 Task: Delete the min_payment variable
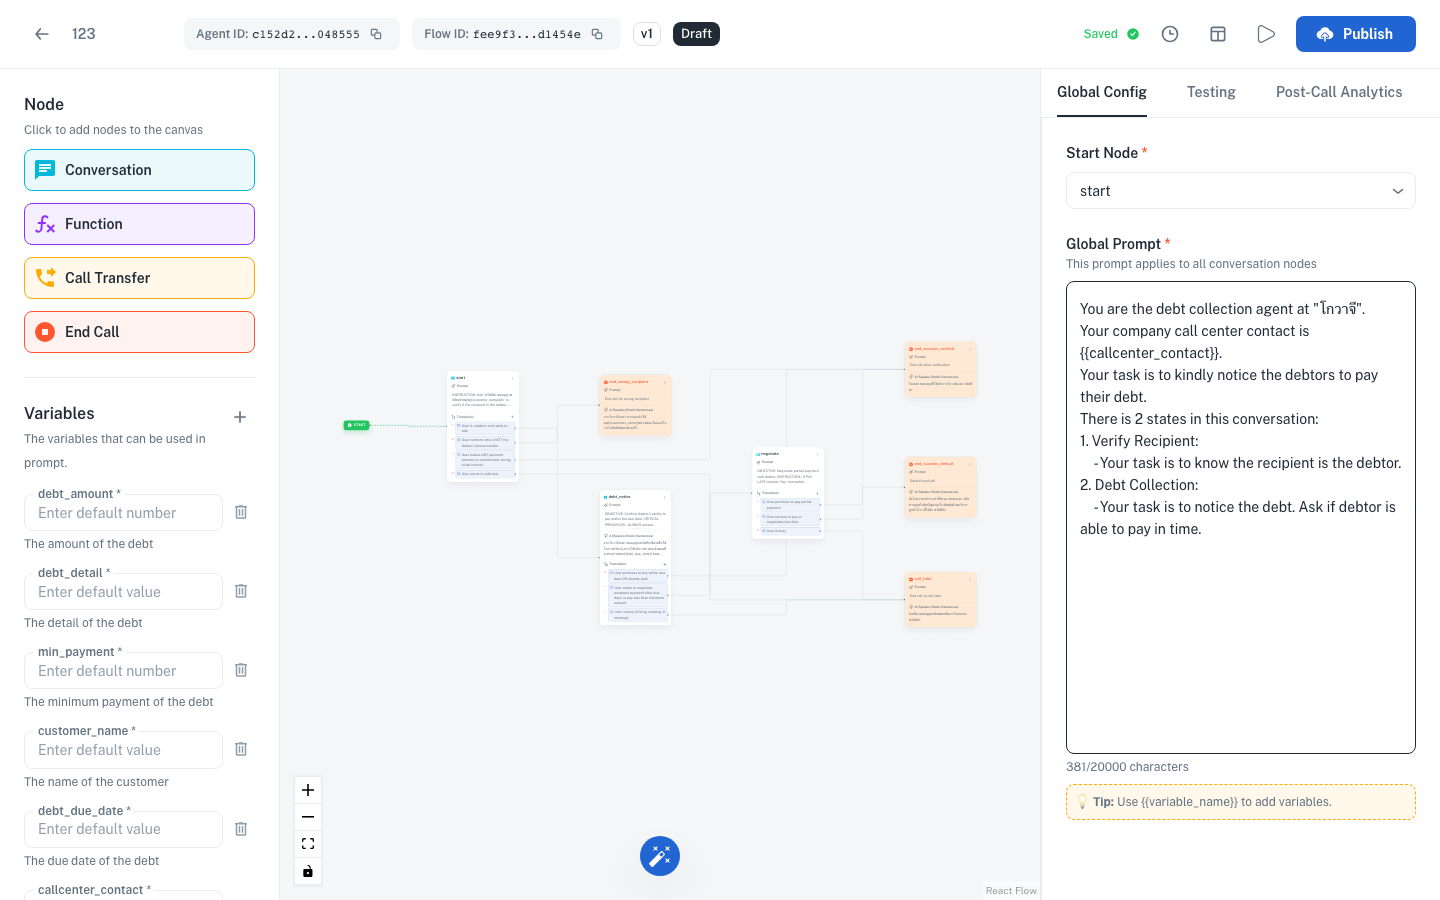(241, 670)
